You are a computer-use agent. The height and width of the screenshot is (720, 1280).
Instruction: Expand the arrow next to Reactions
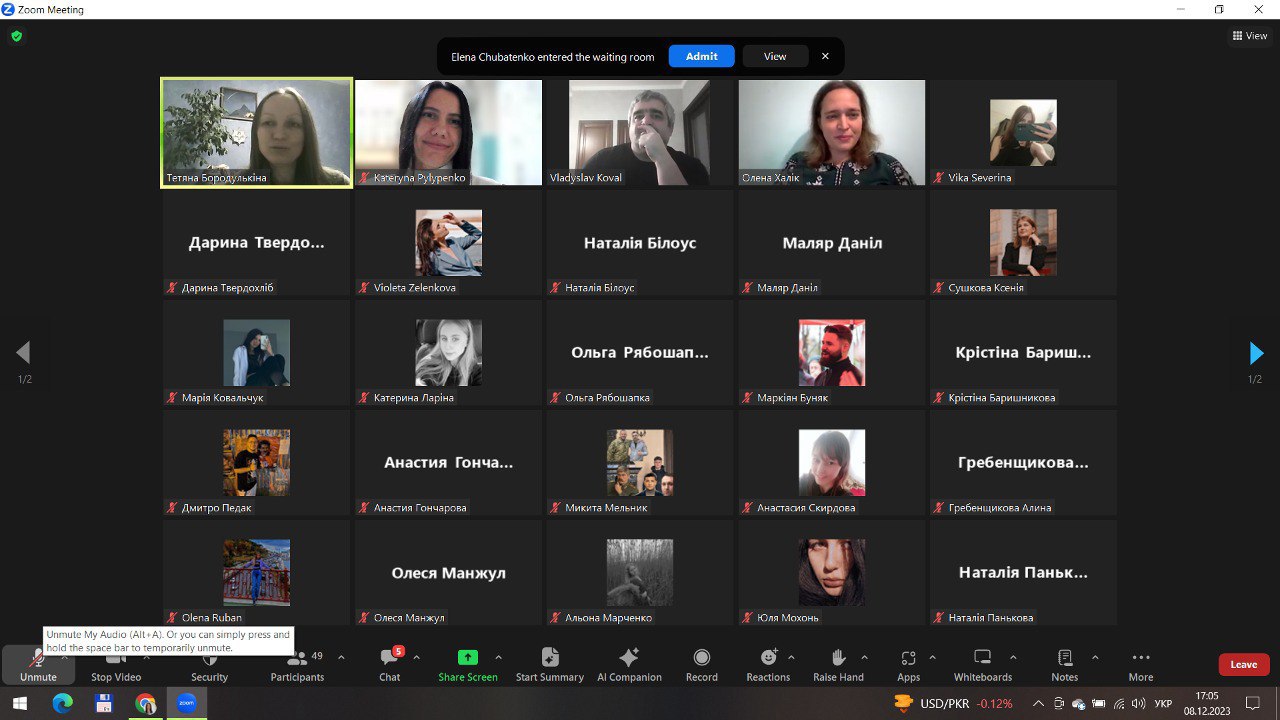[x=791, y=657]
